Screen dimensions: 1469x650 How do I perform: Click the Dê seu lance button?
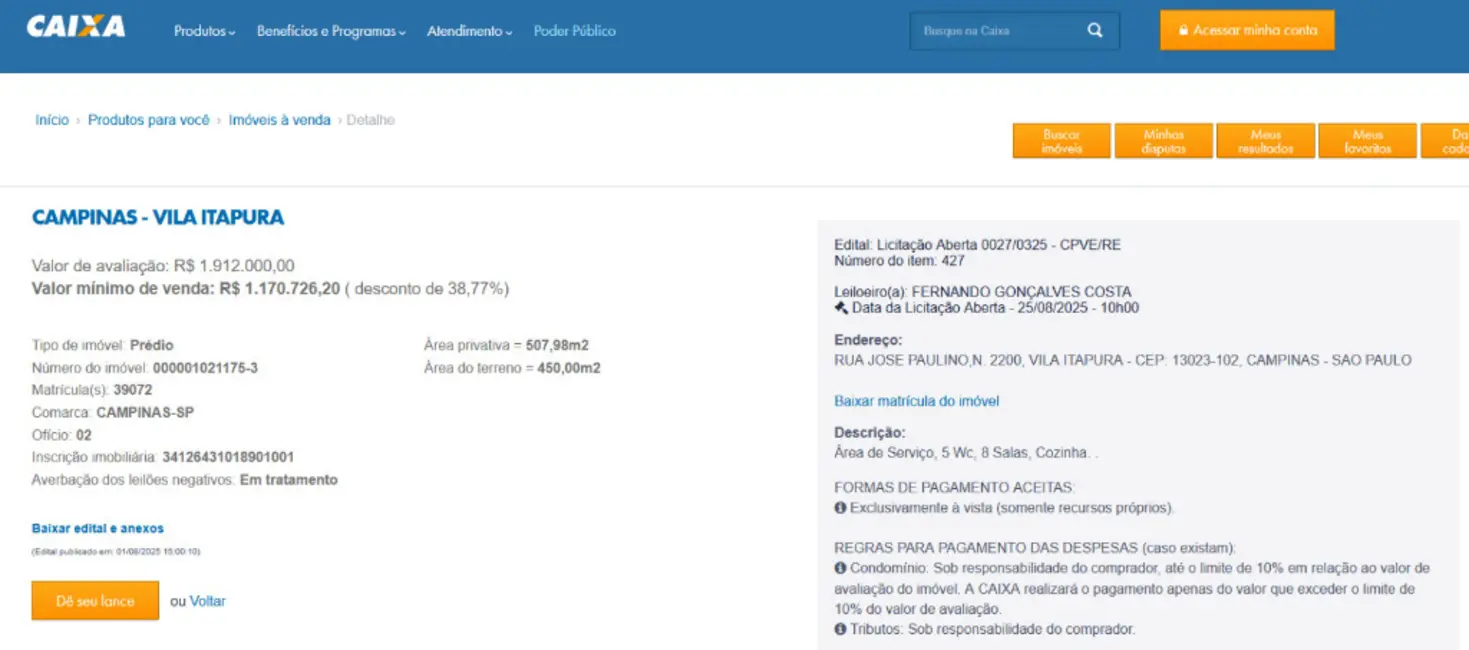(95, 601)
